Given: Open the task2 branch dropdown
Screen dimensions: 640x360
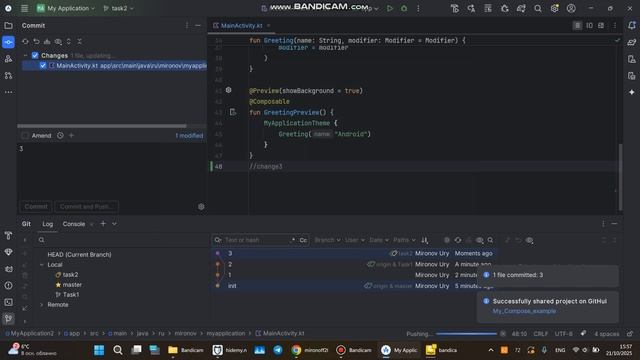Looking at the screenshot, I should 118,8.
